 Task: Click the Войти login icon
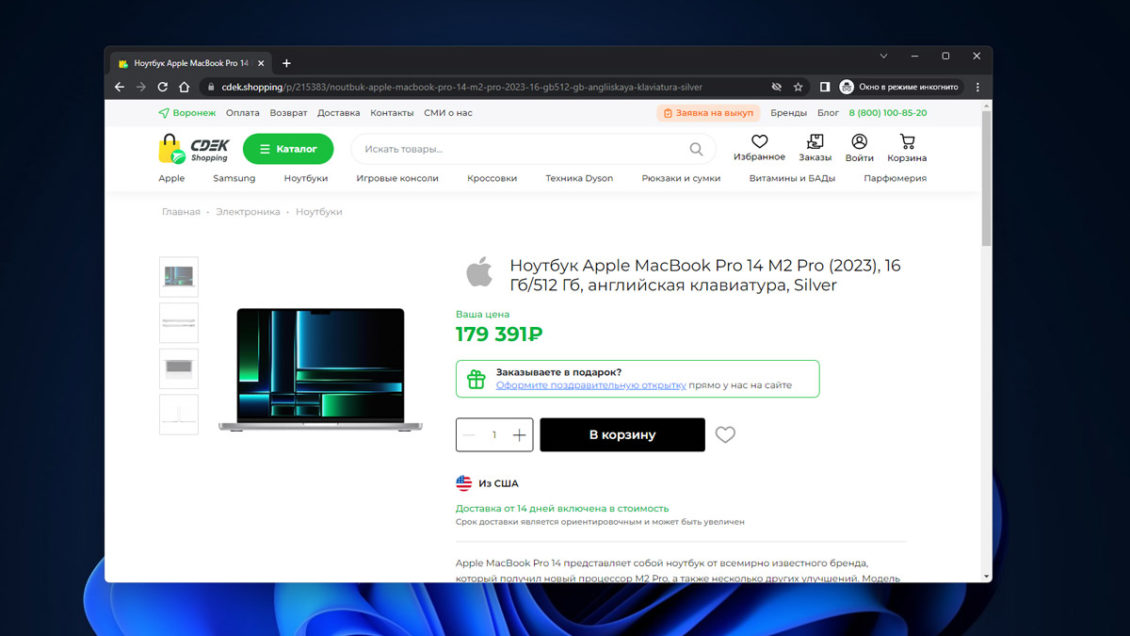pyautogui.click(x=859, y=142)
